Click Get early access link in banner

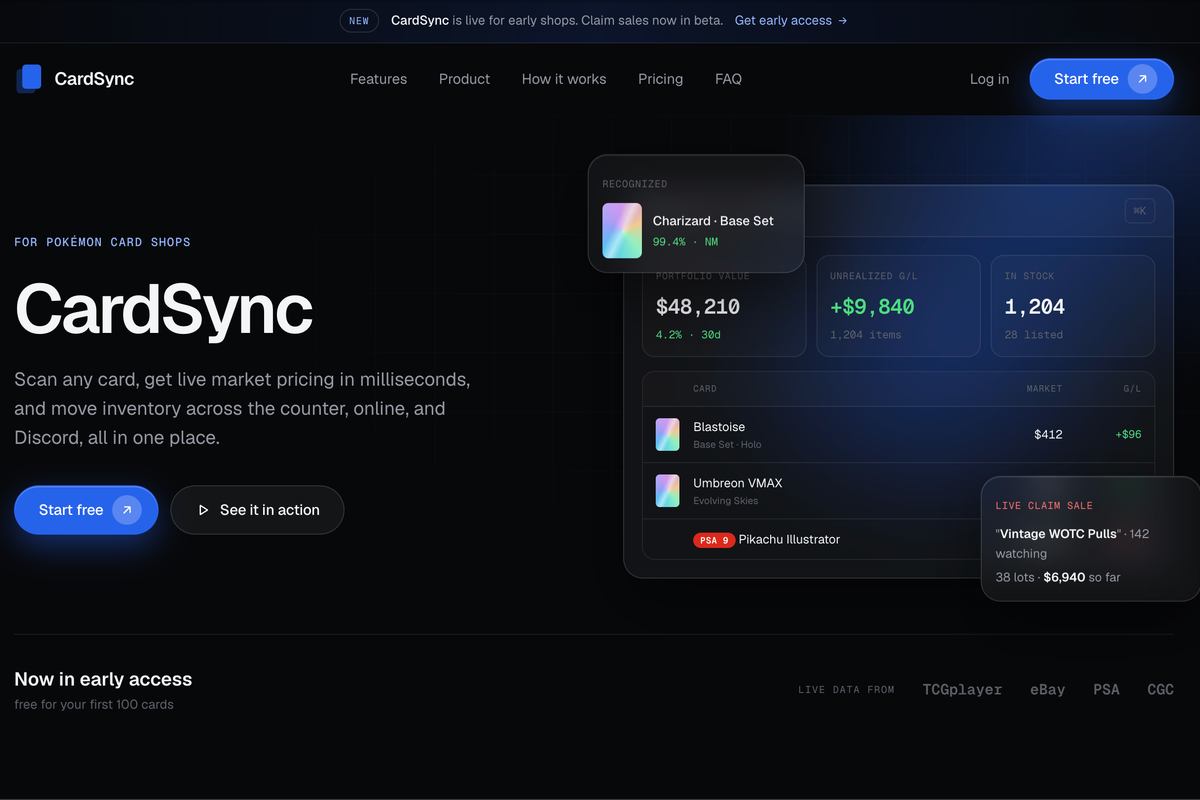pos(791,20)
